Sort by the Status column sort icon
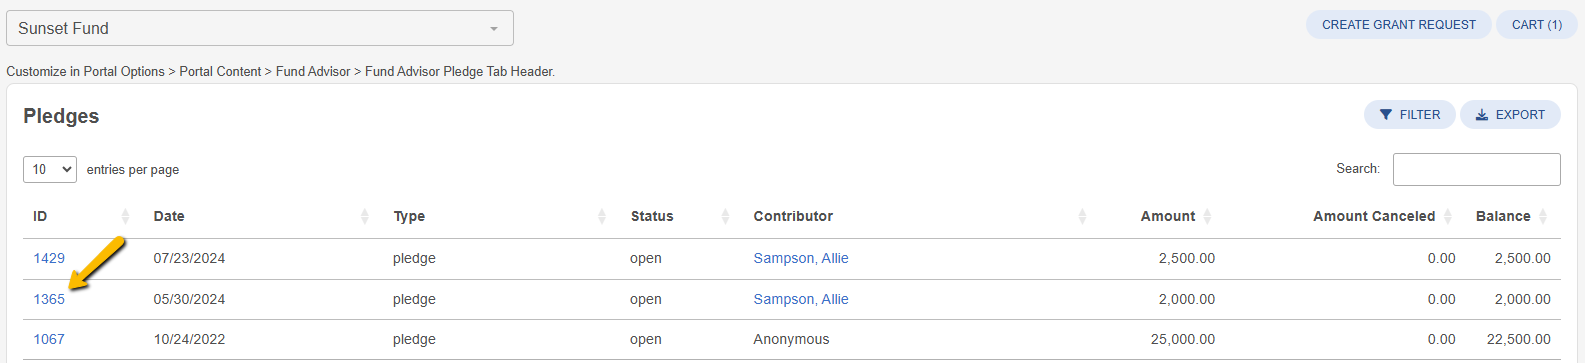The image size is (1585, 363). (725, 216)
